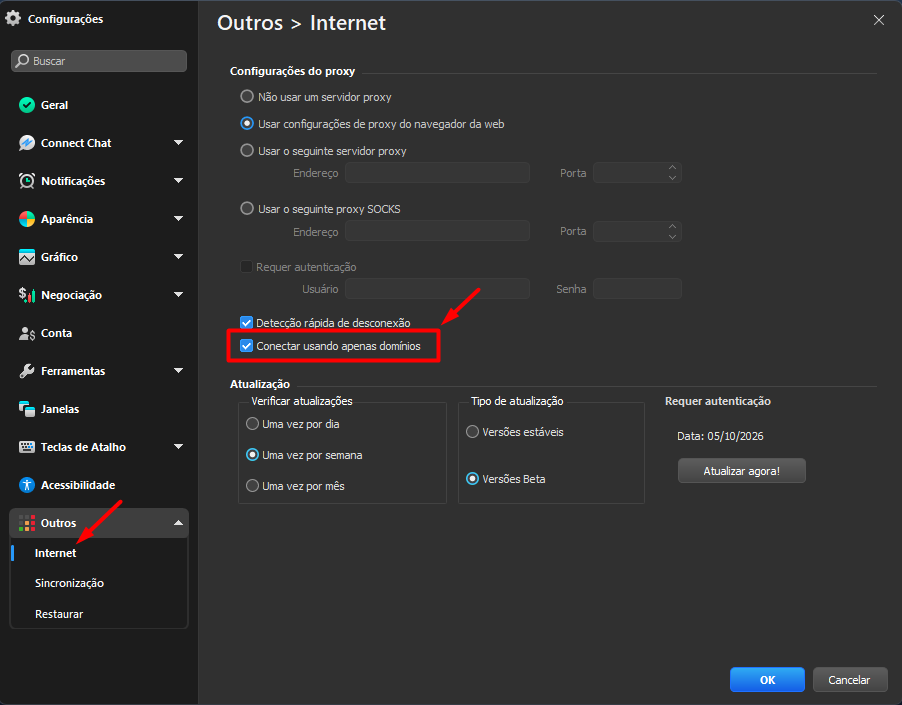Select 'Versões estáveis' update type
This screenshot has height=705, width=902.
tap(472, 431)
